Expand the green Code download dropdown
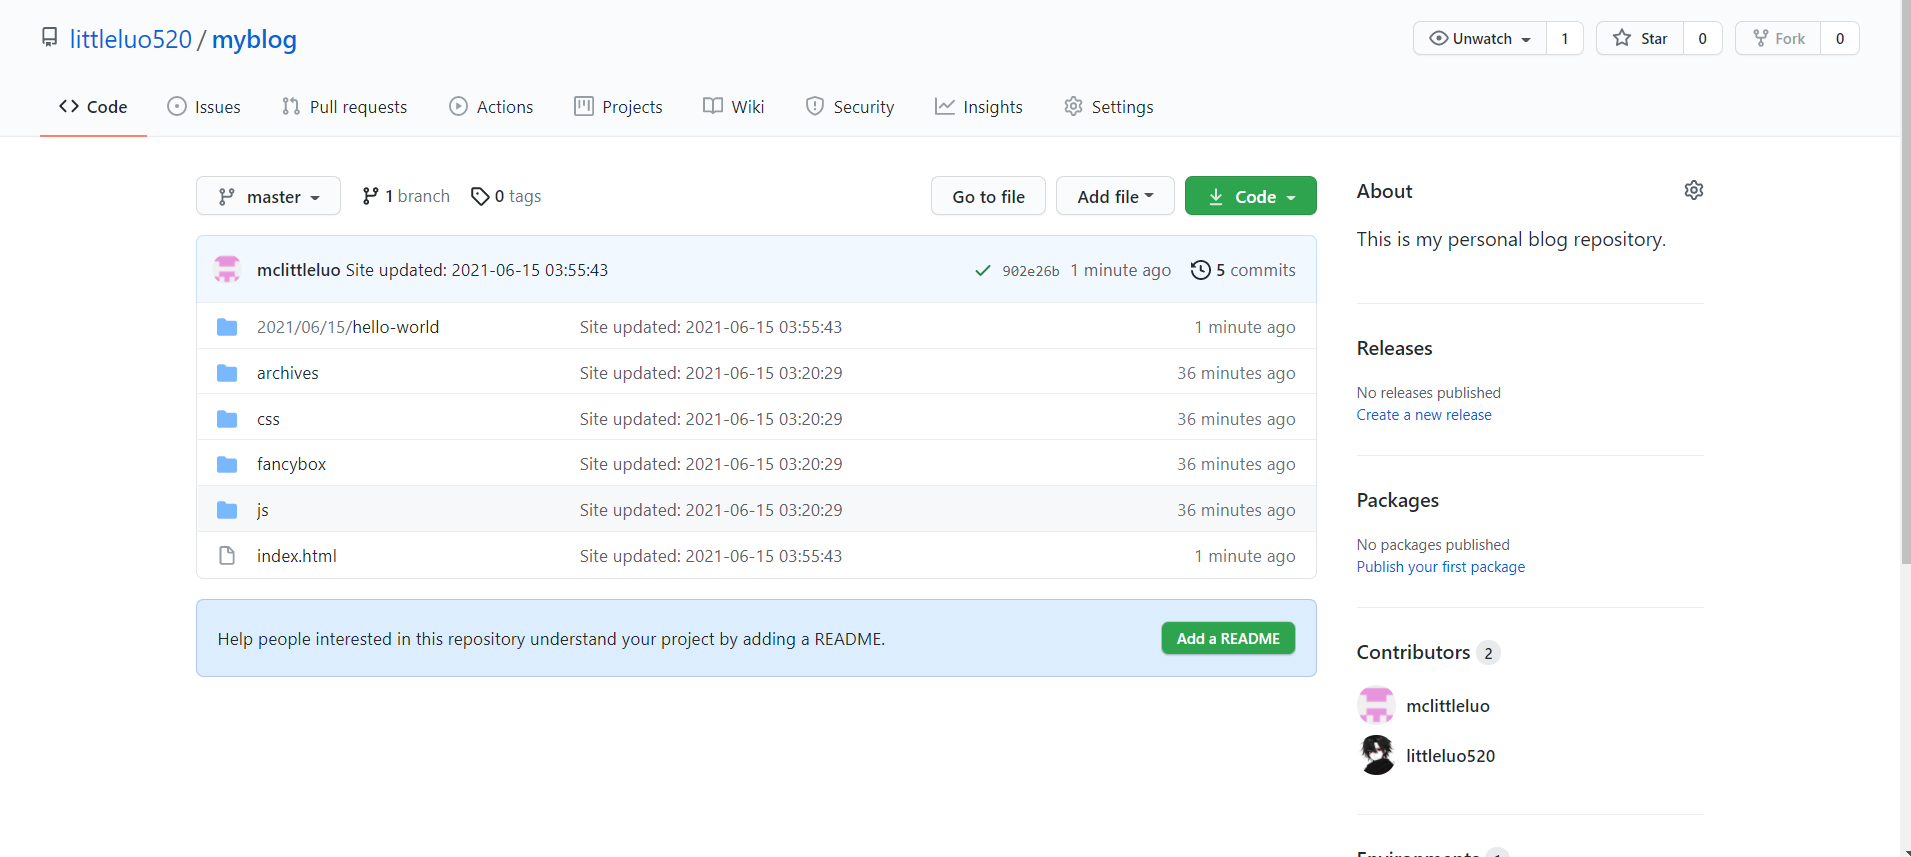1911x857 pixels. coord(1250,196)
